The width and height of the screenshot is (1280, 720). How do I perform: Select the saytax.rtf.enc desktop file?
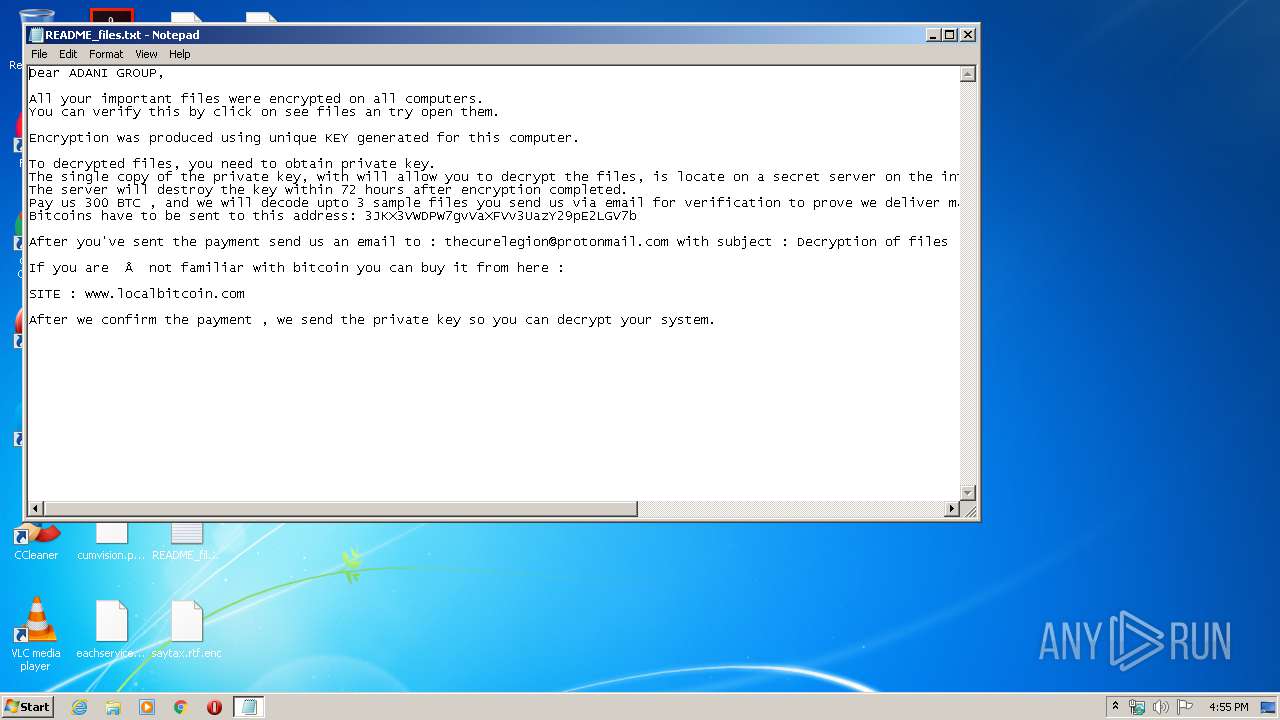(186, 630)
